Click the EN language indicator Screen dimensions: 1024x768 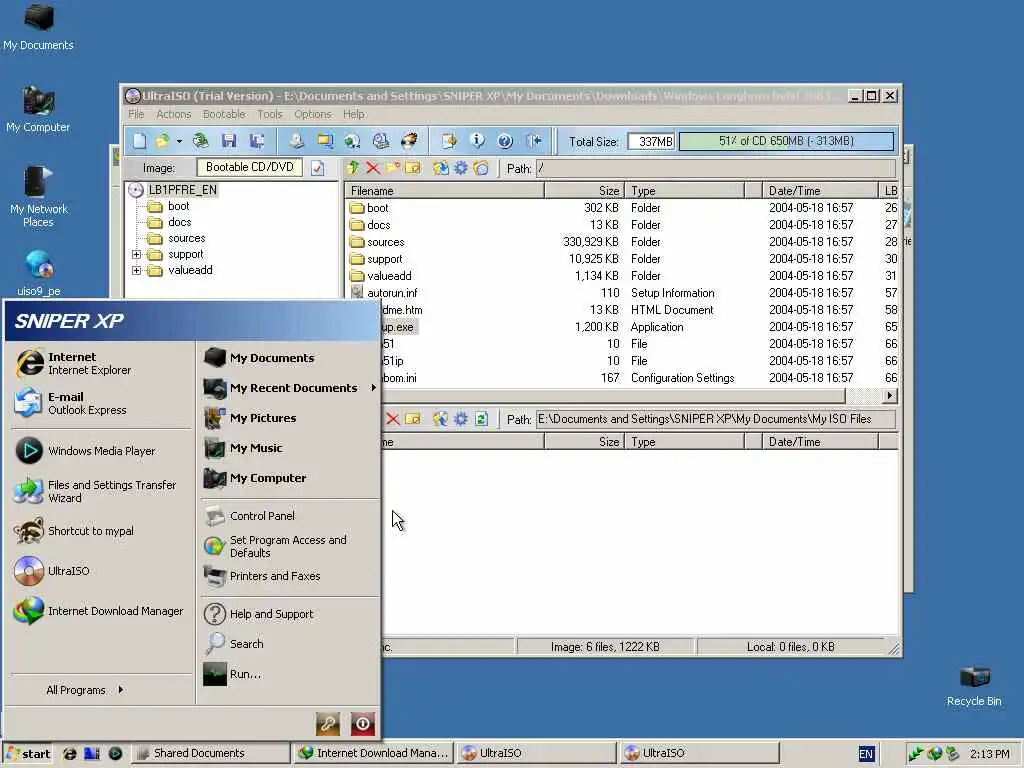click(x=866, y=754)
